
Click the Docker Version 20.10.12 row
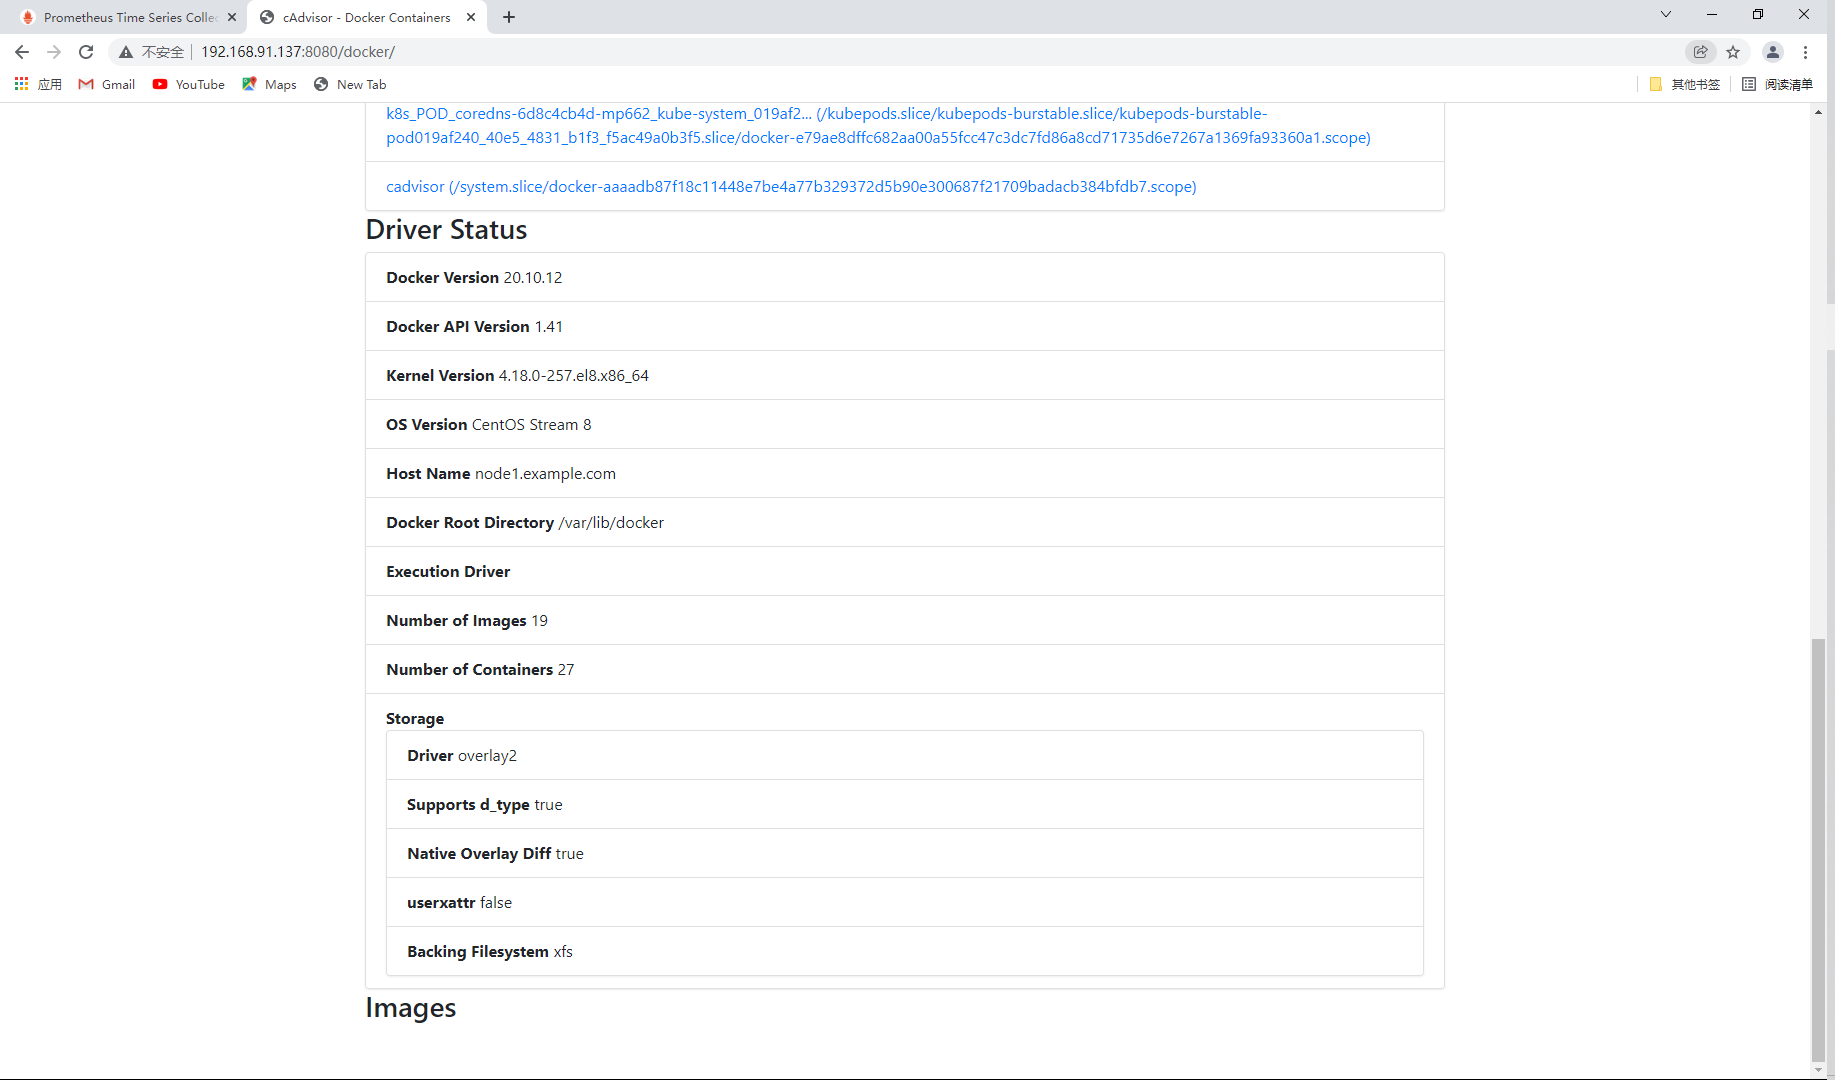[904, 277]
